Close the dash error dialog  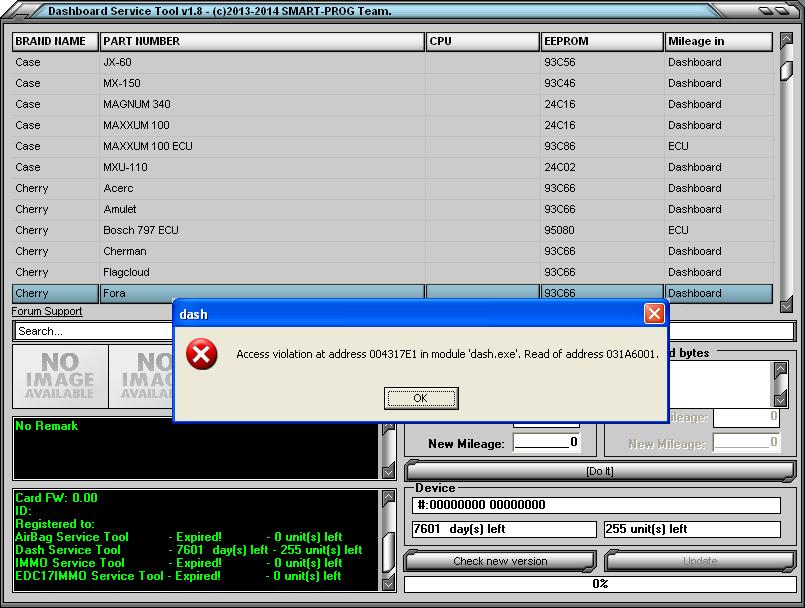654,313
